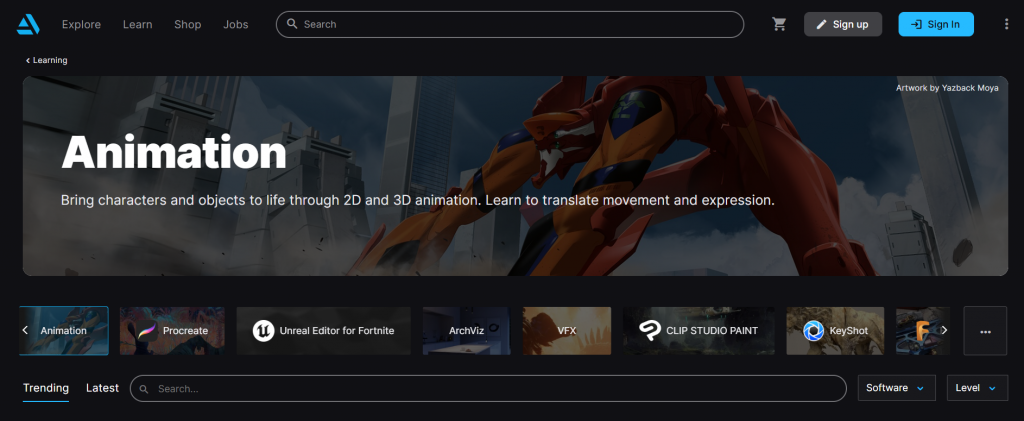The height and width of the screenshot is (421, 1024).
Task: Expand the Level filter dropdown
Action: [977, 388]
